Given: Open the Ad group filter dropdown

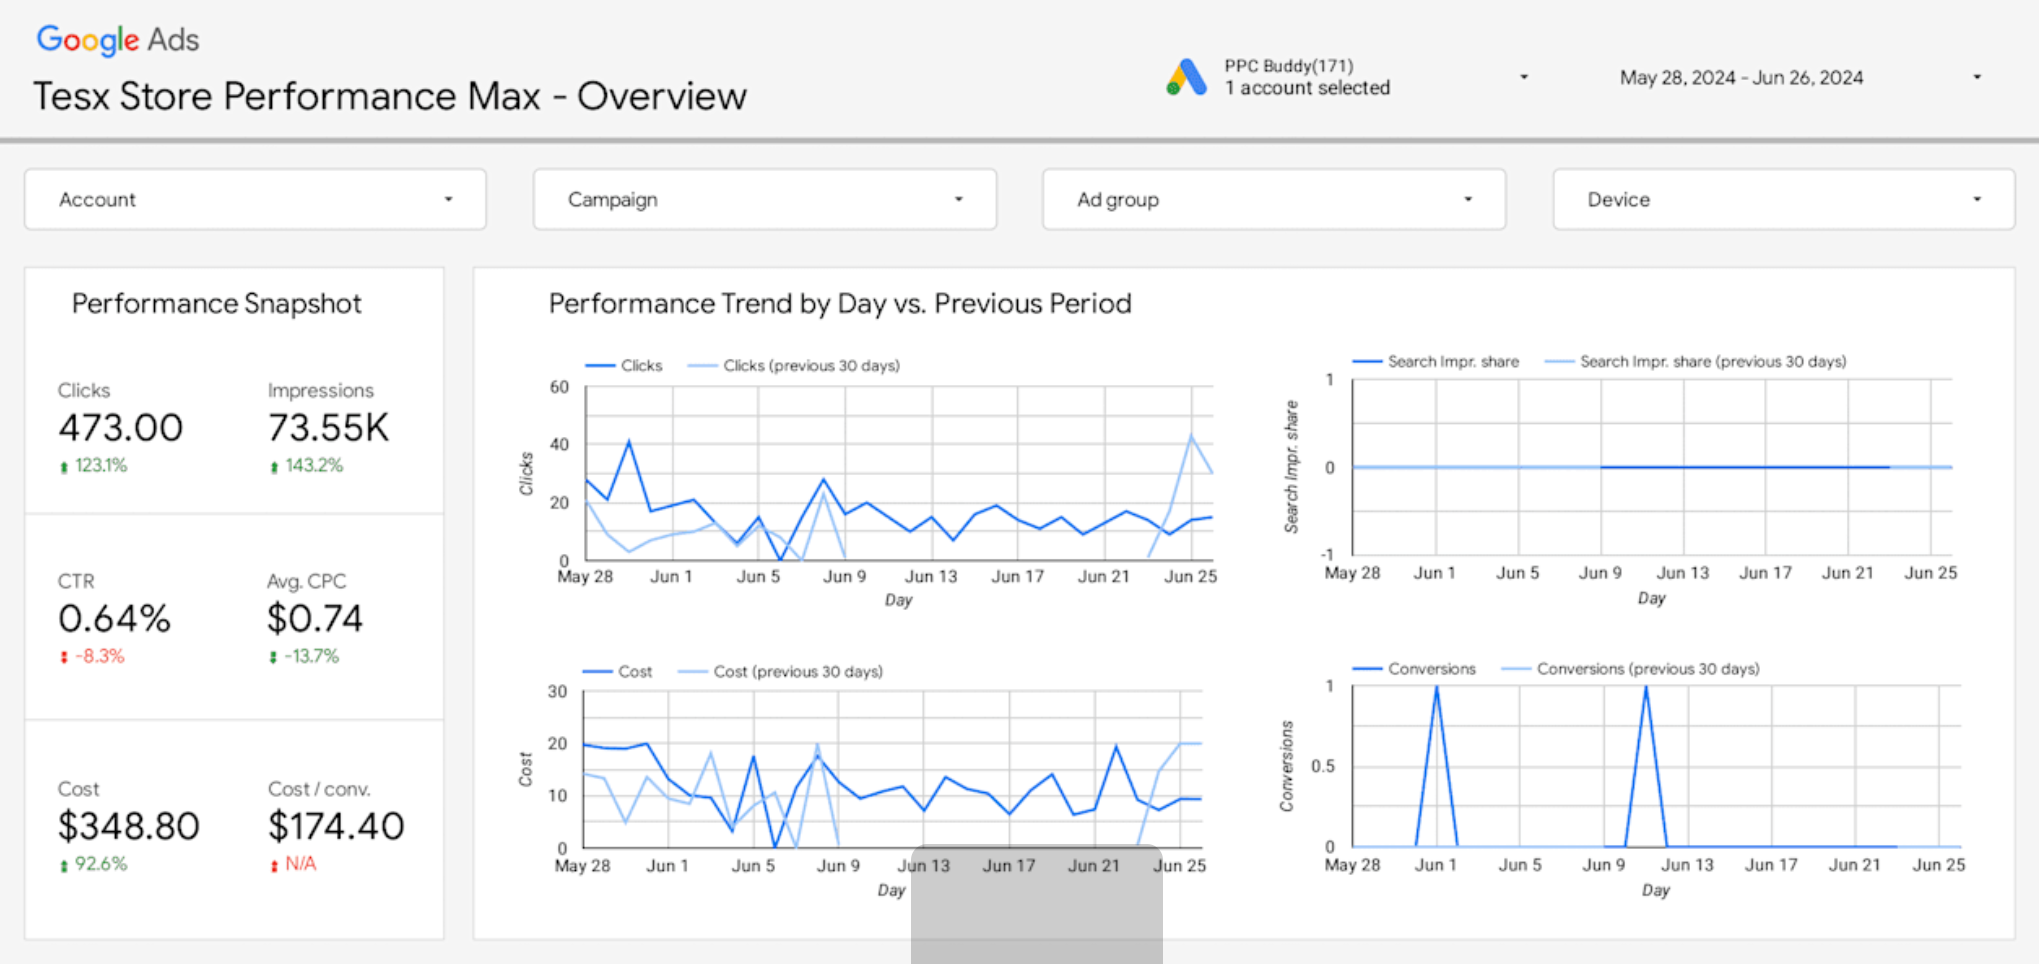Looking at the screenshot, I should (x=1273, y=199).
